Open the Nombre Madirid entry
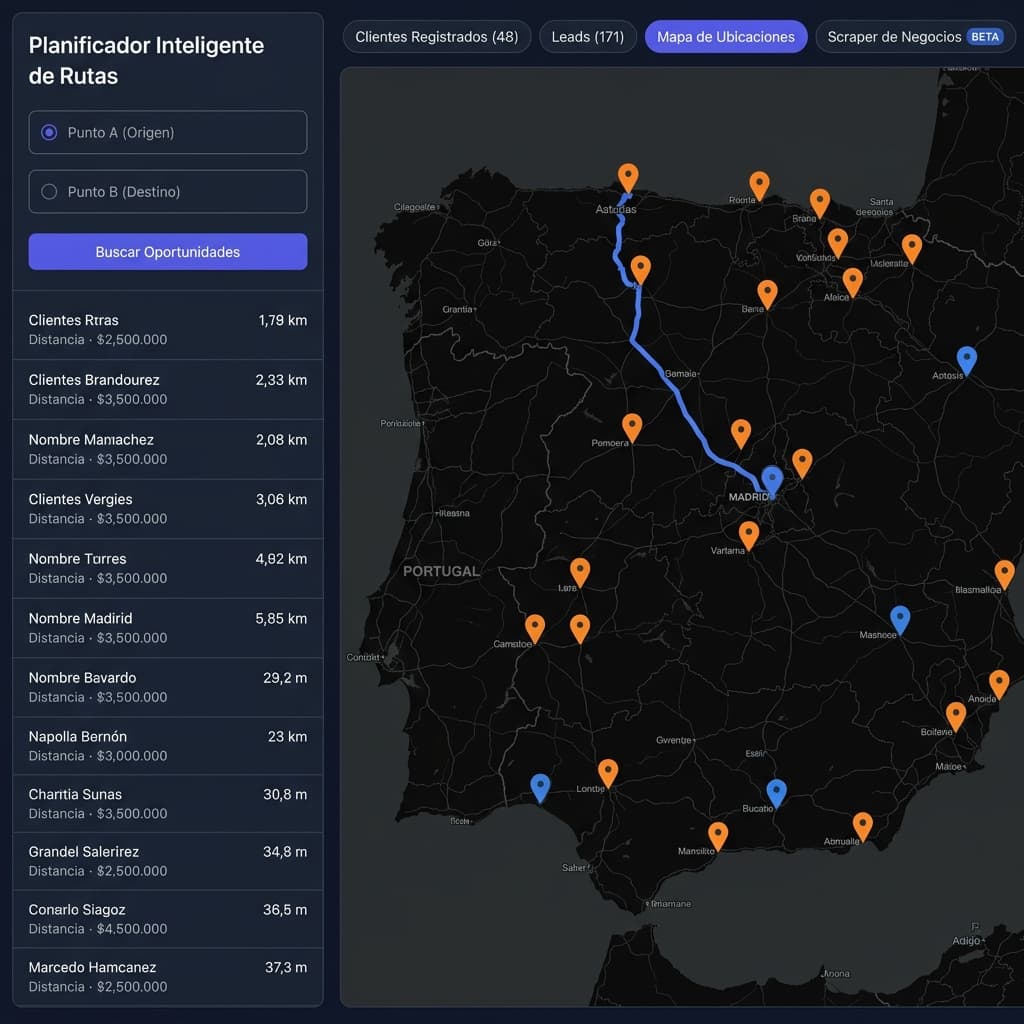 click(168, 628)
